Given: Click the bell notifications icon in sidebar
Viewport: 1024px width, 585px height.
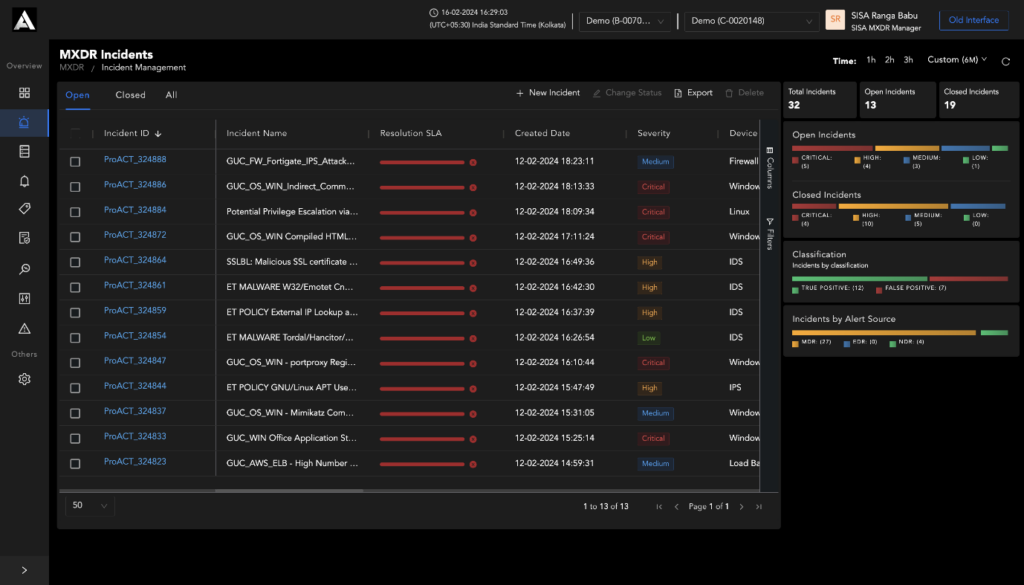Looking at the screenshot, I should click(x=24, y=180).
